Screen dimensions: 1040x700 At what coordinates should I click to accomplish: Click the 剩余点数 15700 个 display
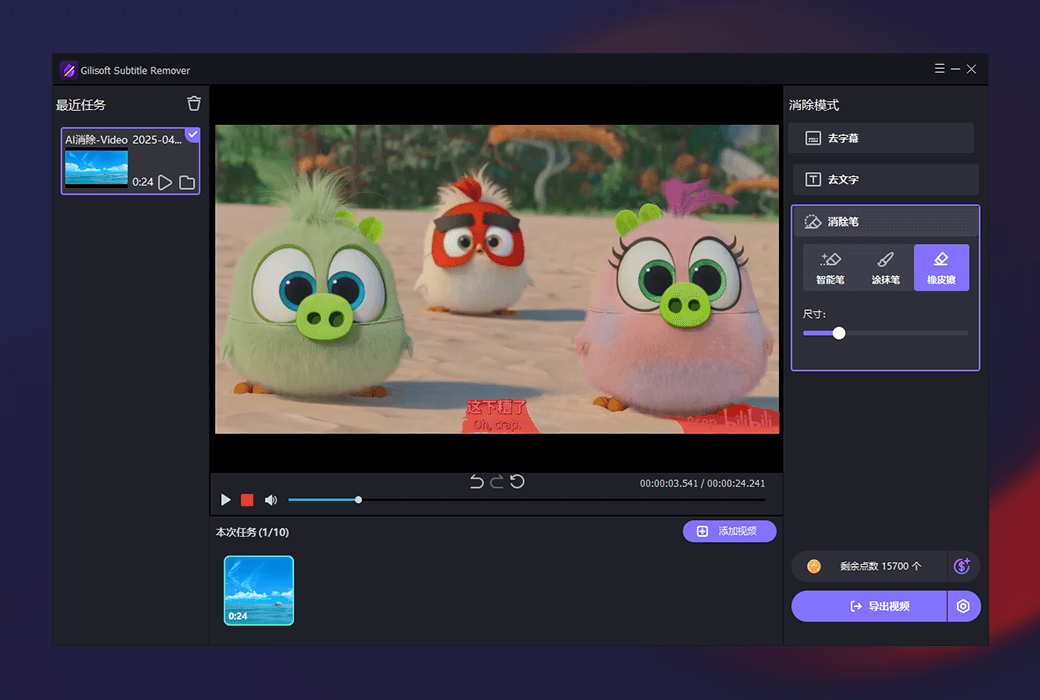881,566
